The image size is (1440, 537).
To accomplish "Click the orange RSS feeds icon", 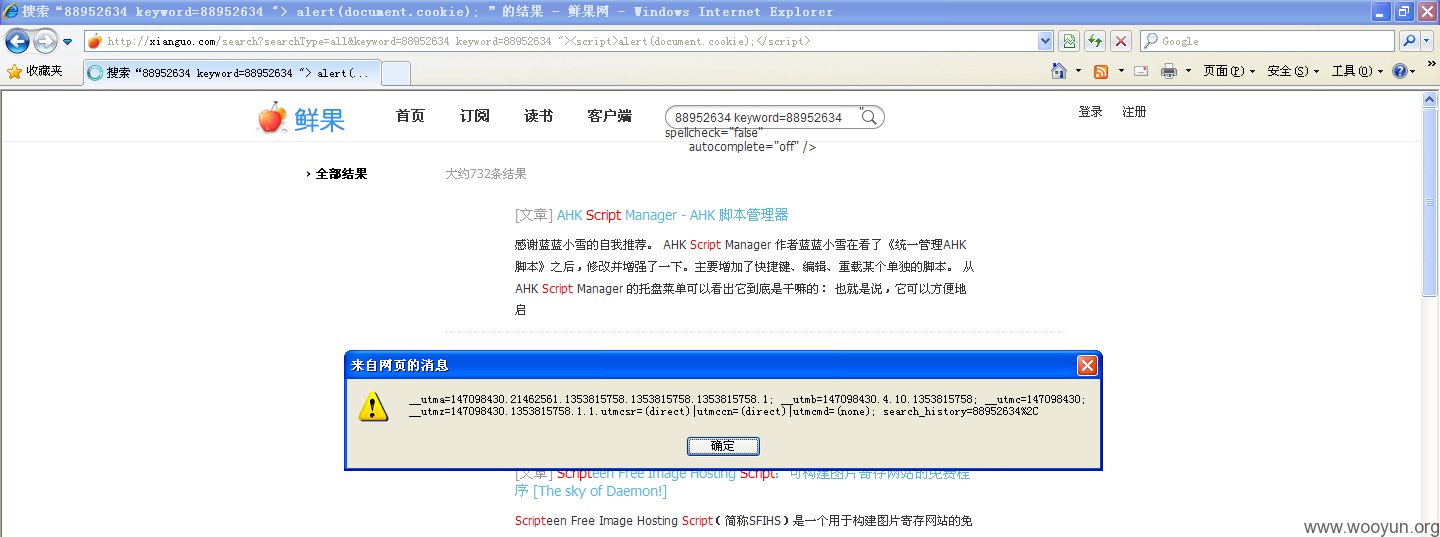I will (1101, 71).
